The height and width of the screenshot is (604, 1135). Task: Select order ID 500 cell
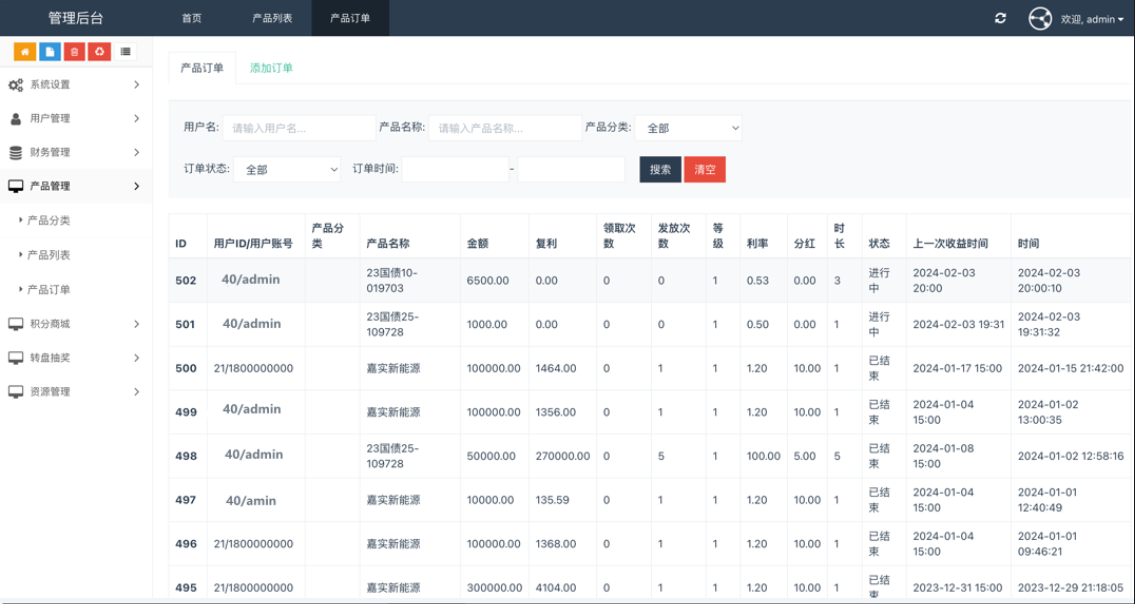(186, 368)
